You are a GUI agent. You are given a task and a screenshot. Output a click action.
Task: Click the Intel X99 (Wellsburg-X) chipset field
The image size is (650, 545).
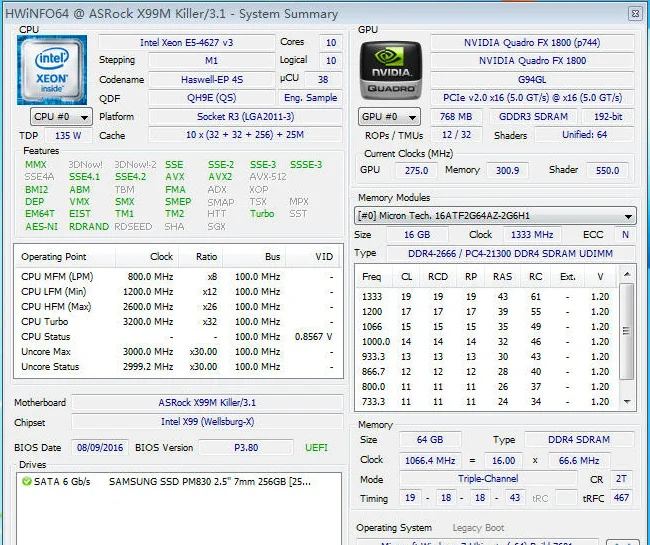(x=207, y=422)
